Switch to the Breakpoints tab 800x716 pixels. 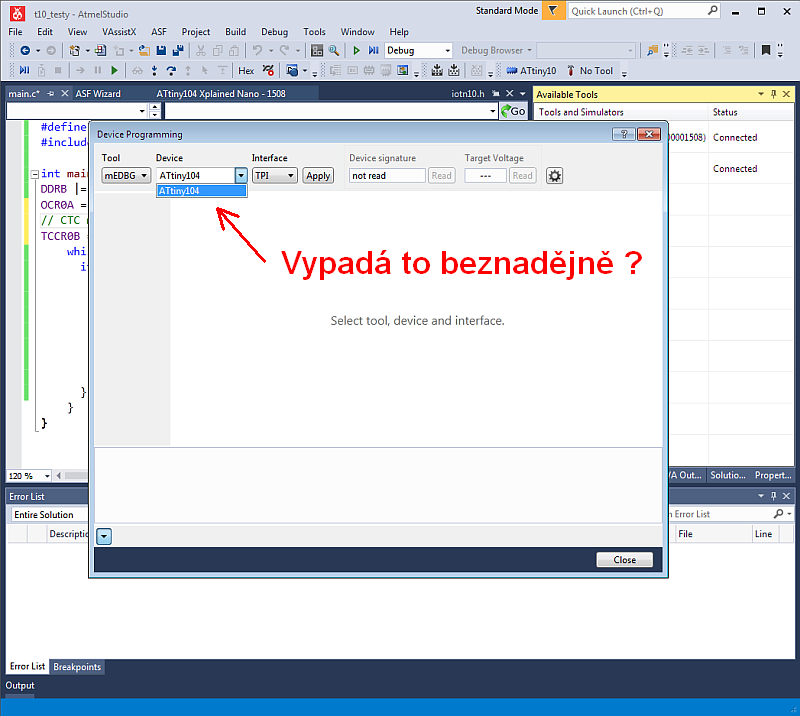pos(77,666)
